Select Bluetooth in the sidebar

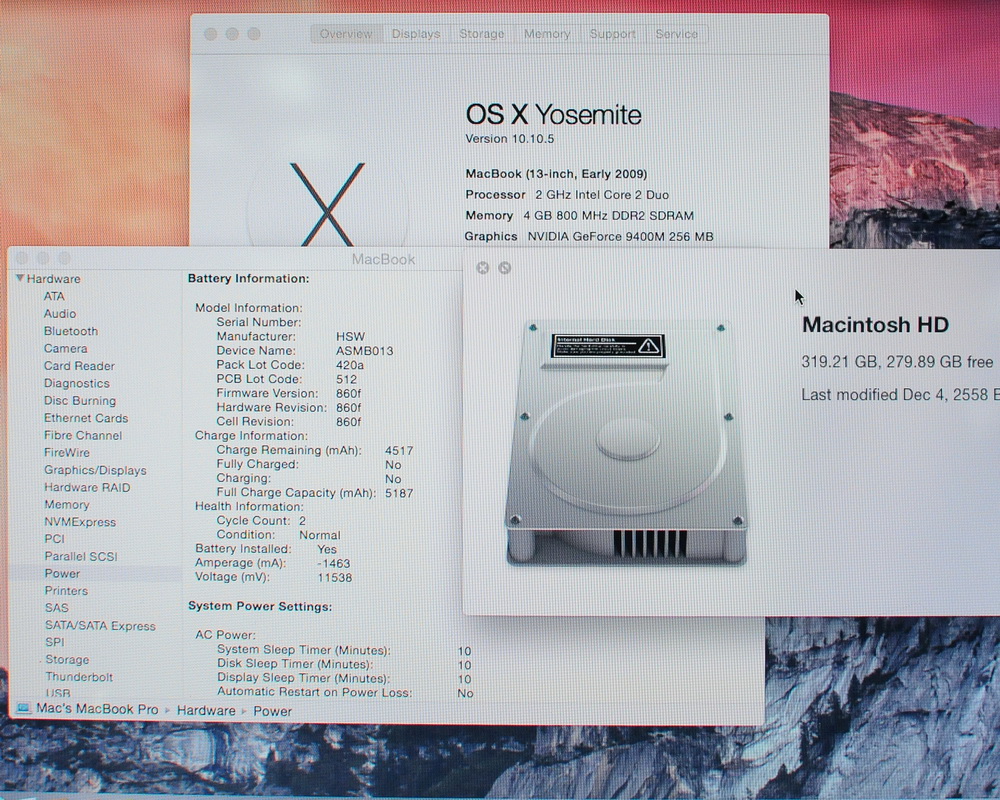point(71,331)
